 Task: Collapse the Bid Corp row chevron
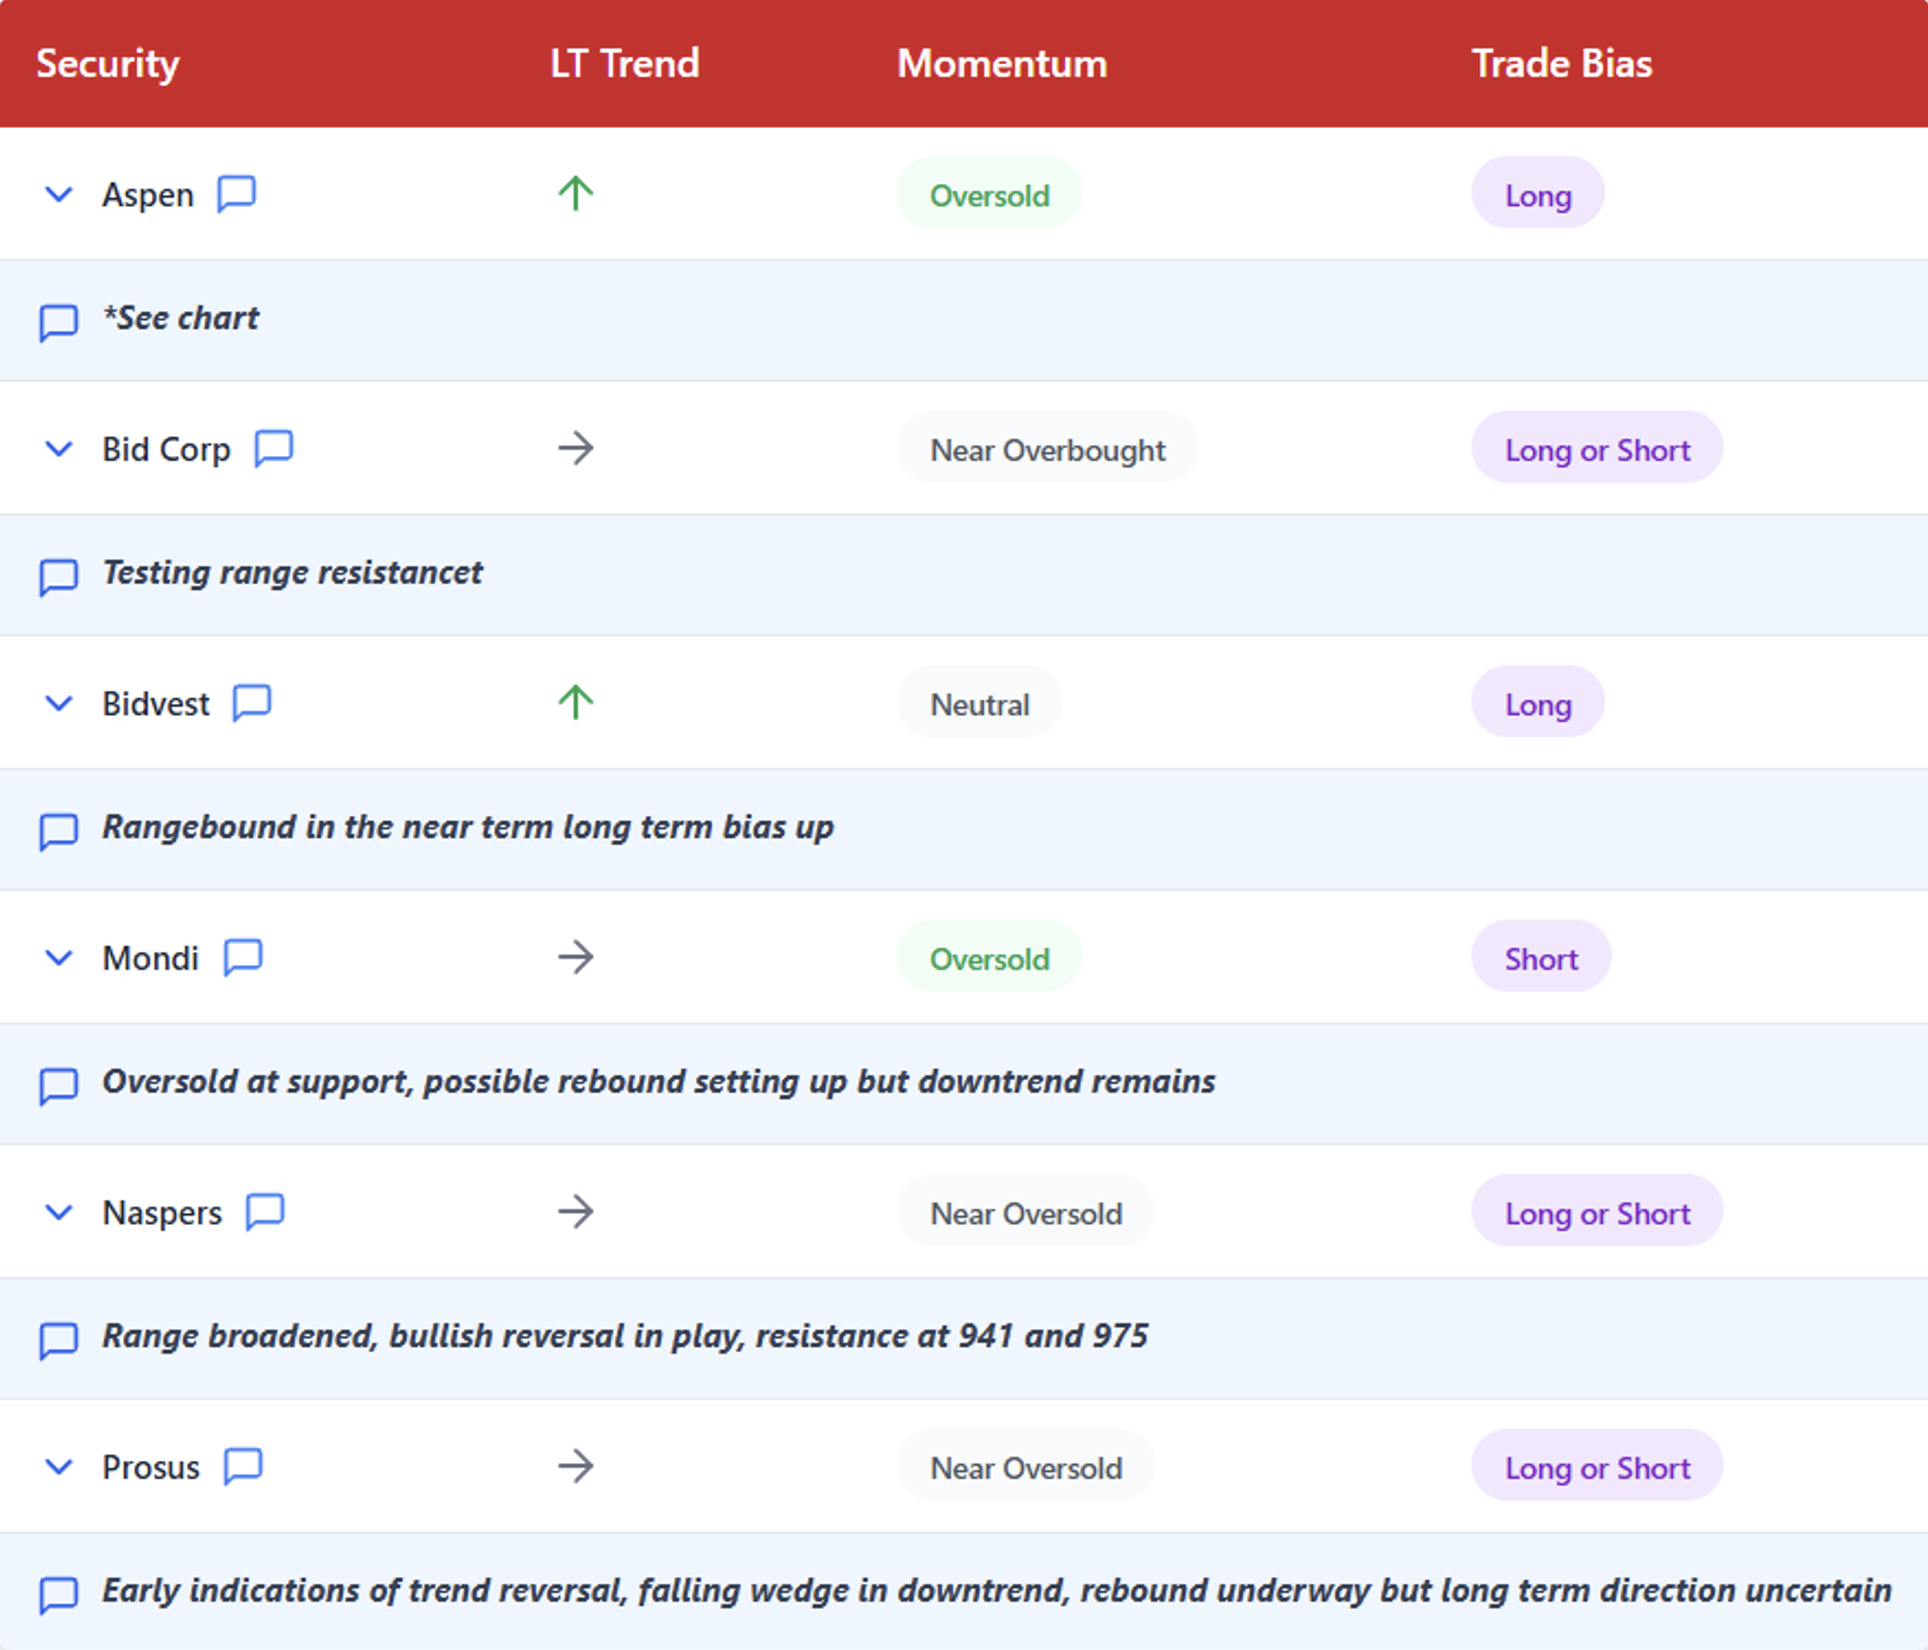pyautogui.click(x=59, y=449)
